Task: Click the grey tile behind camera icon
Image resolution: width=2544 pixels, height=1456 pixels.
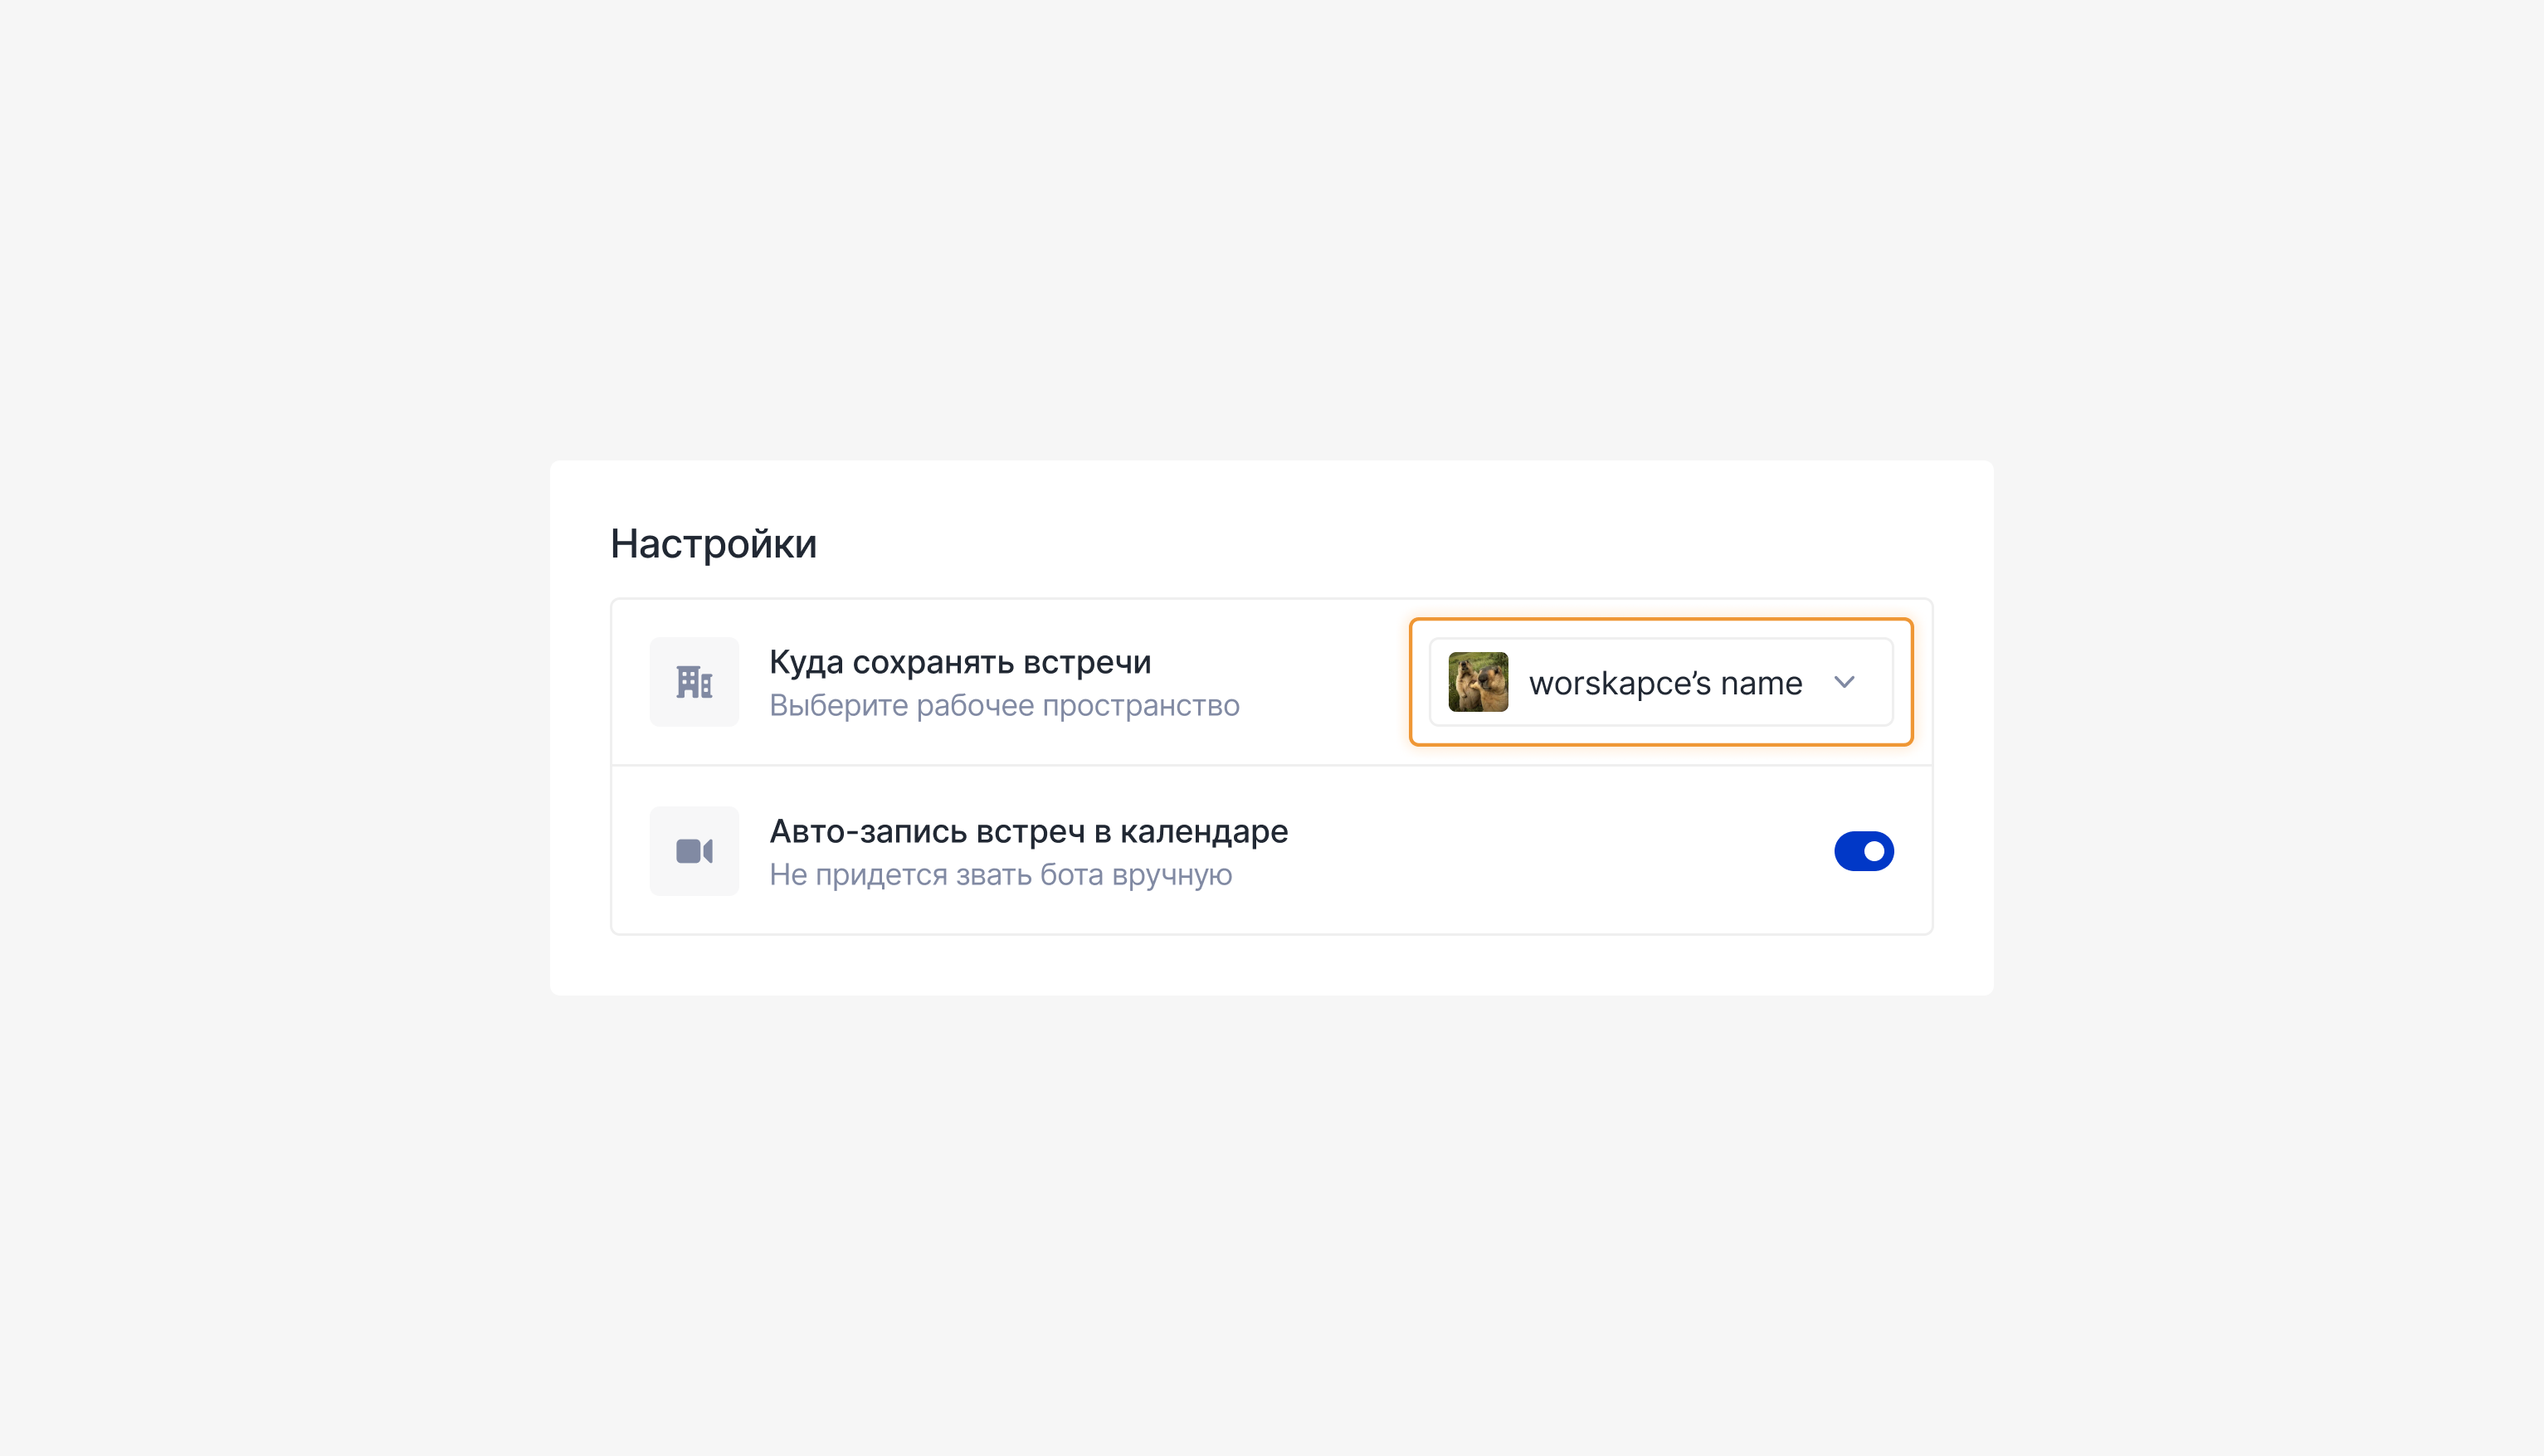Action: click(x=694, y=851)
